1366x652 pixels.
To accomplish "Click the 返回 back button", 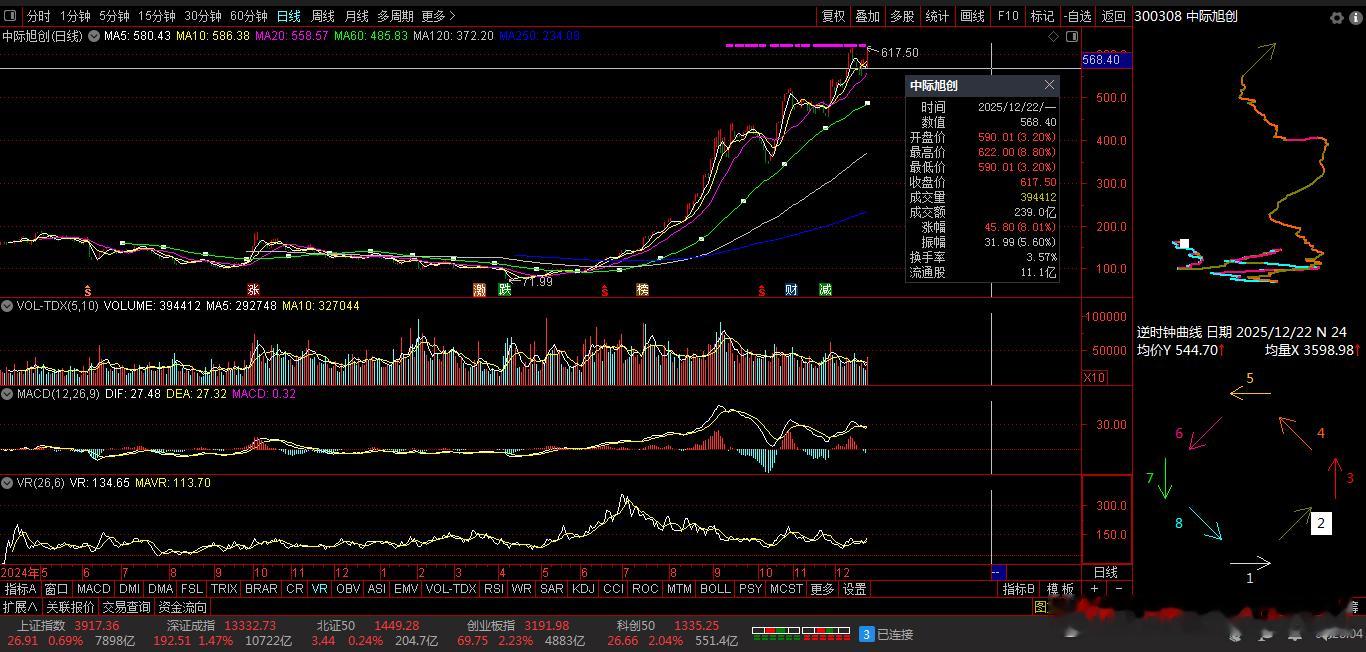I will point(1113,16).
